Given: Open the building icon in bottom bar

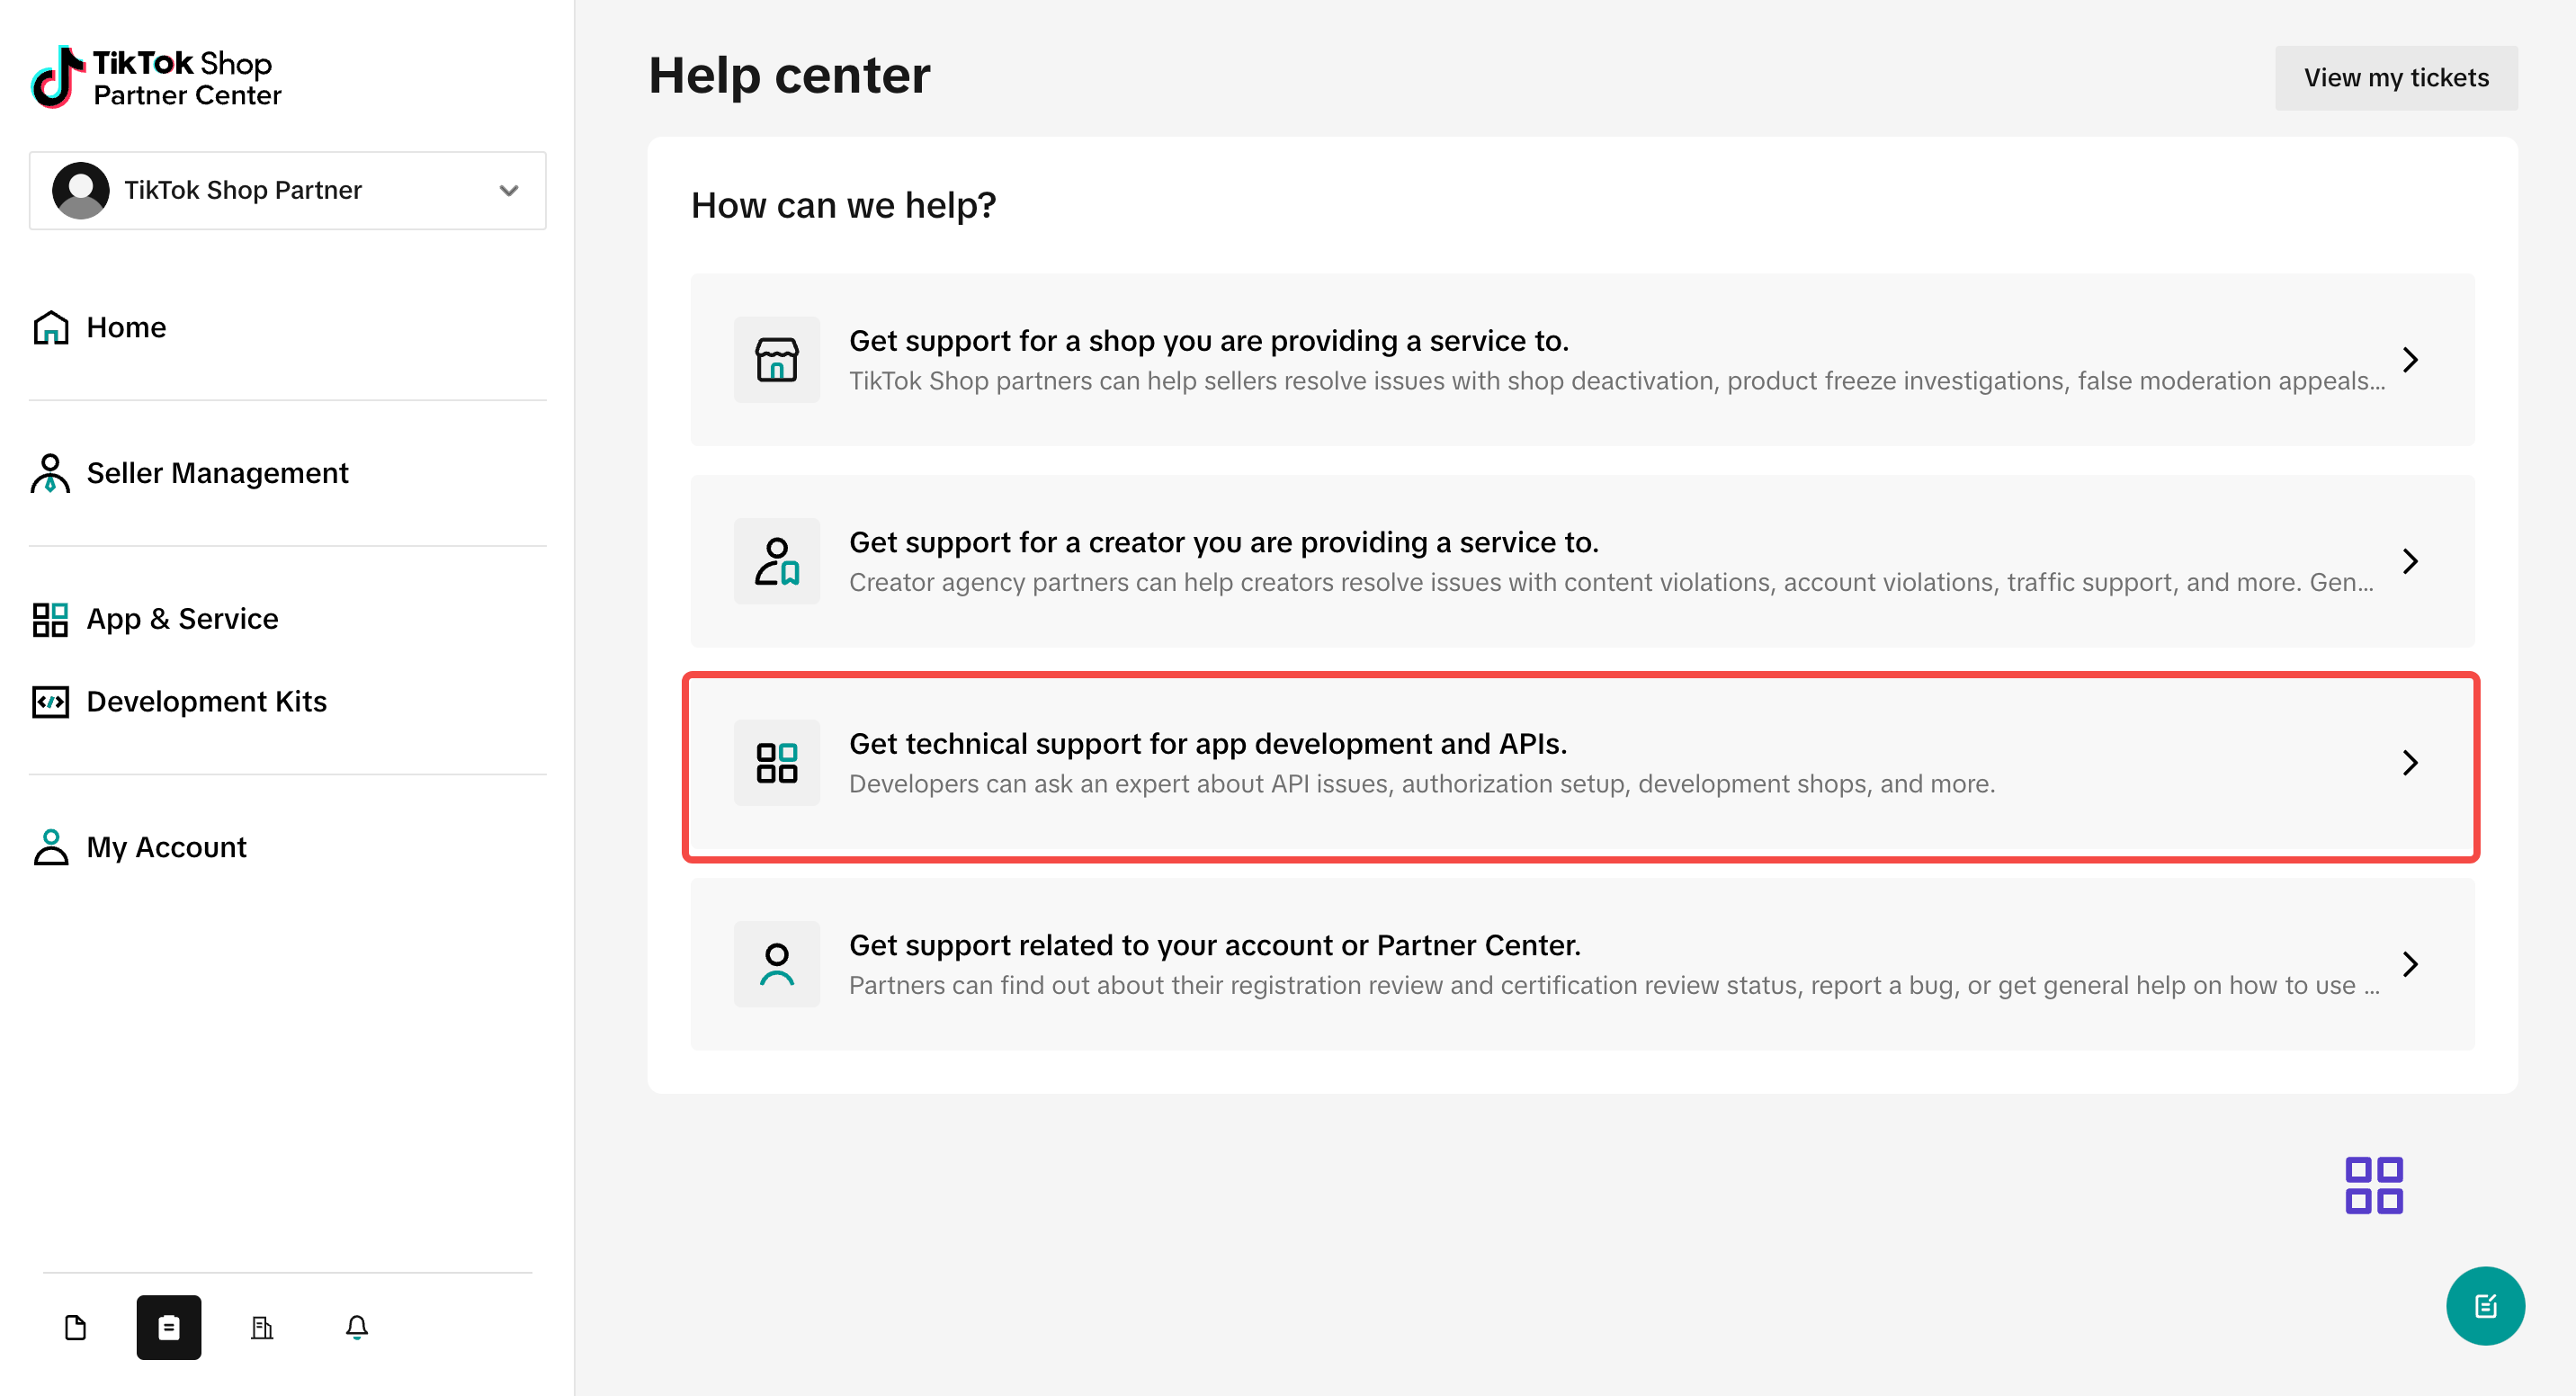Looking at the screenshot, I should 262,1327.
